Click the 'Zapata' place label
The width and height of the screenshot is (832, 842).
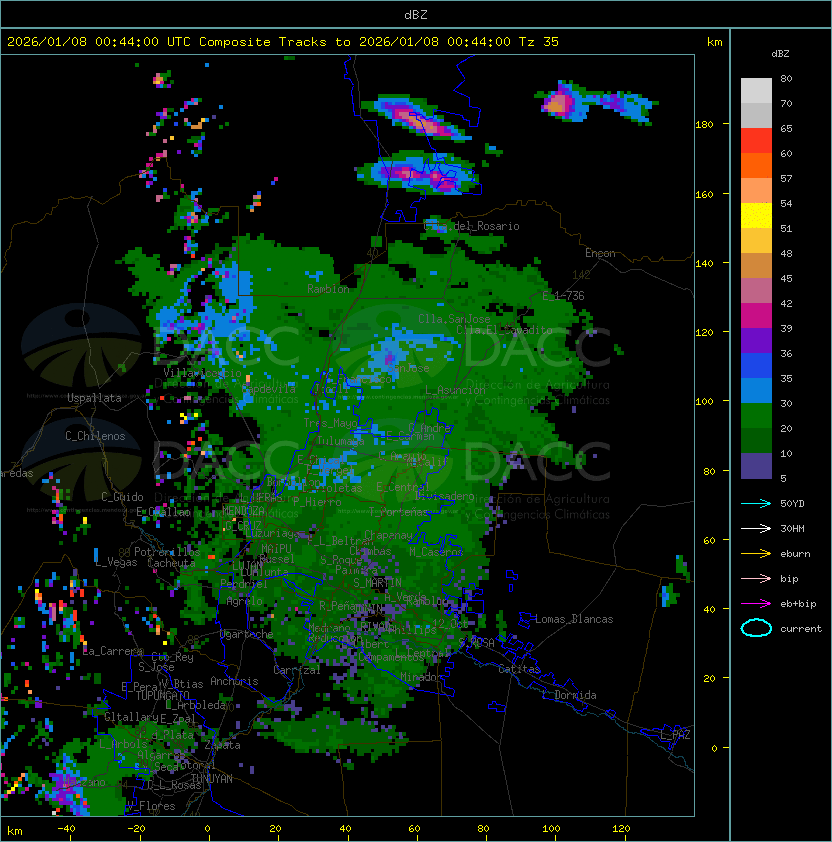(222, 745)
